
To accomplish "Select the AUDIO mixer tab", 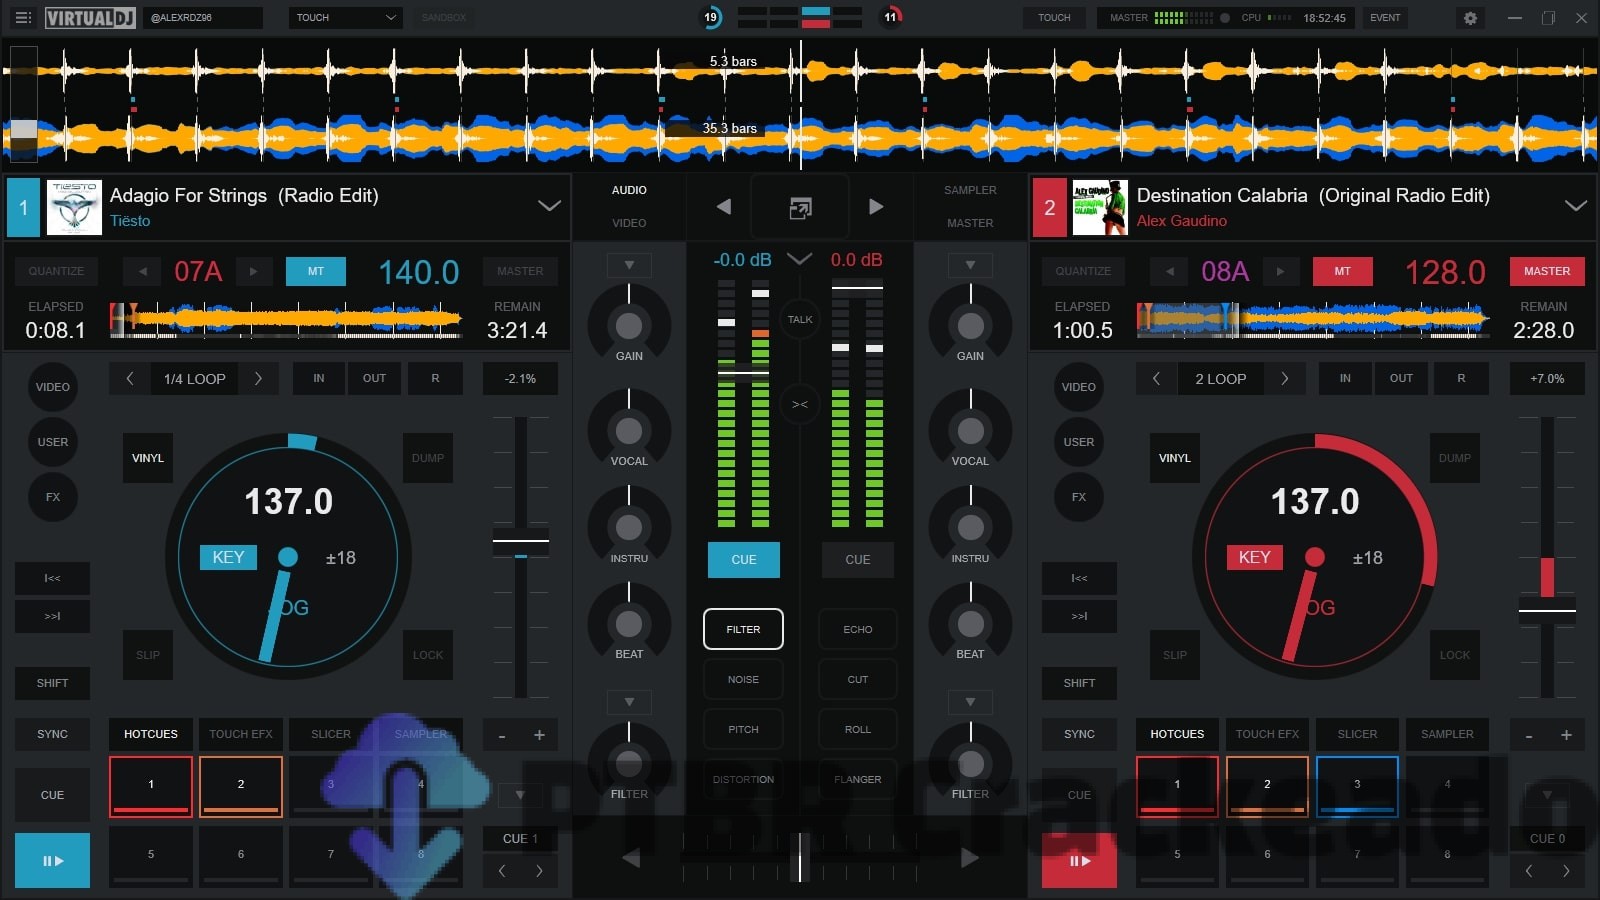I will pos(629,190).
